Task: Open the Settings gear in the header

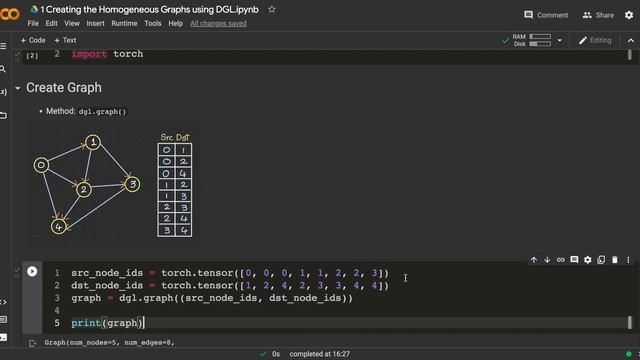Action: pos(629,15)
